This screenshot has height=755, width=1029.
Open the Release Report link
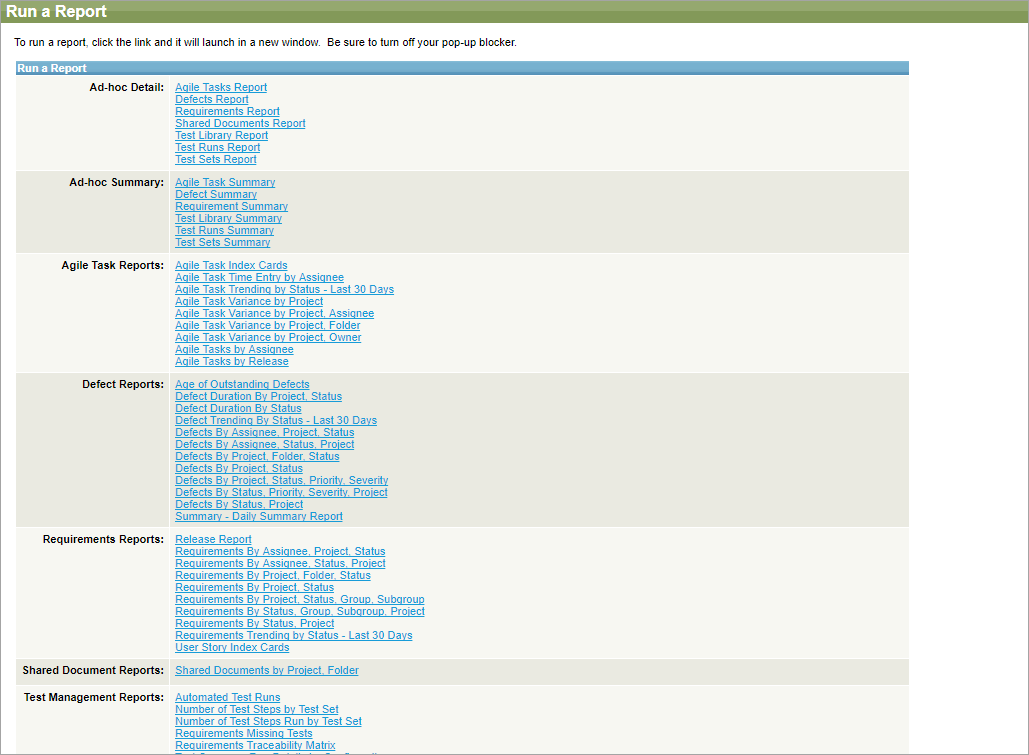[x=213, y=540]
